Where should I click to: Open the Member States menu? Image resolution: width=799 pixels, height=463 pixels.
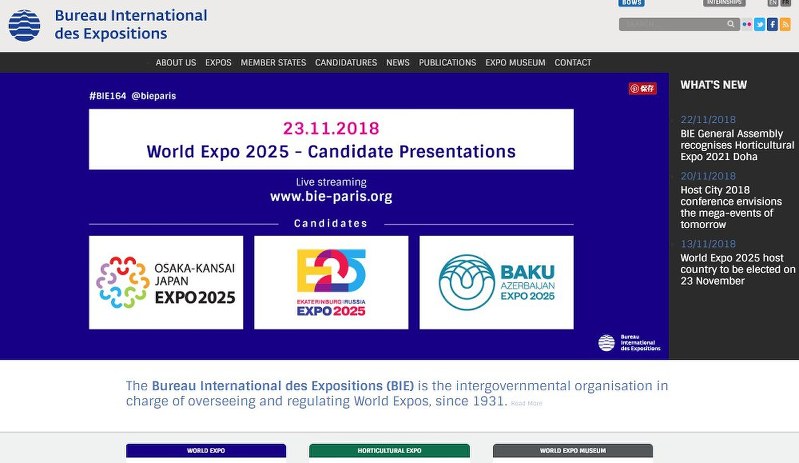[x=273, y=63]
